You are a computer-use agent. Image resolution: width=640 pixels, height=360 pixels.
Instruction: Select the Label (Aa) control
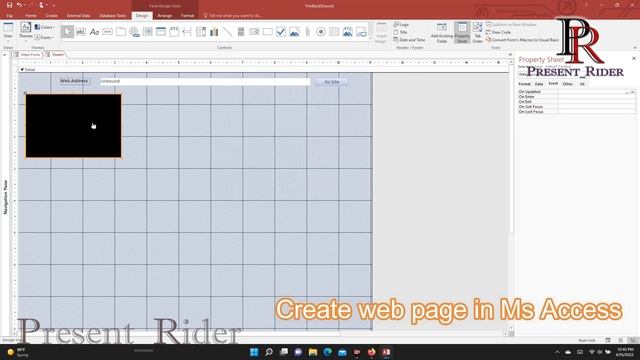point(94,32)
